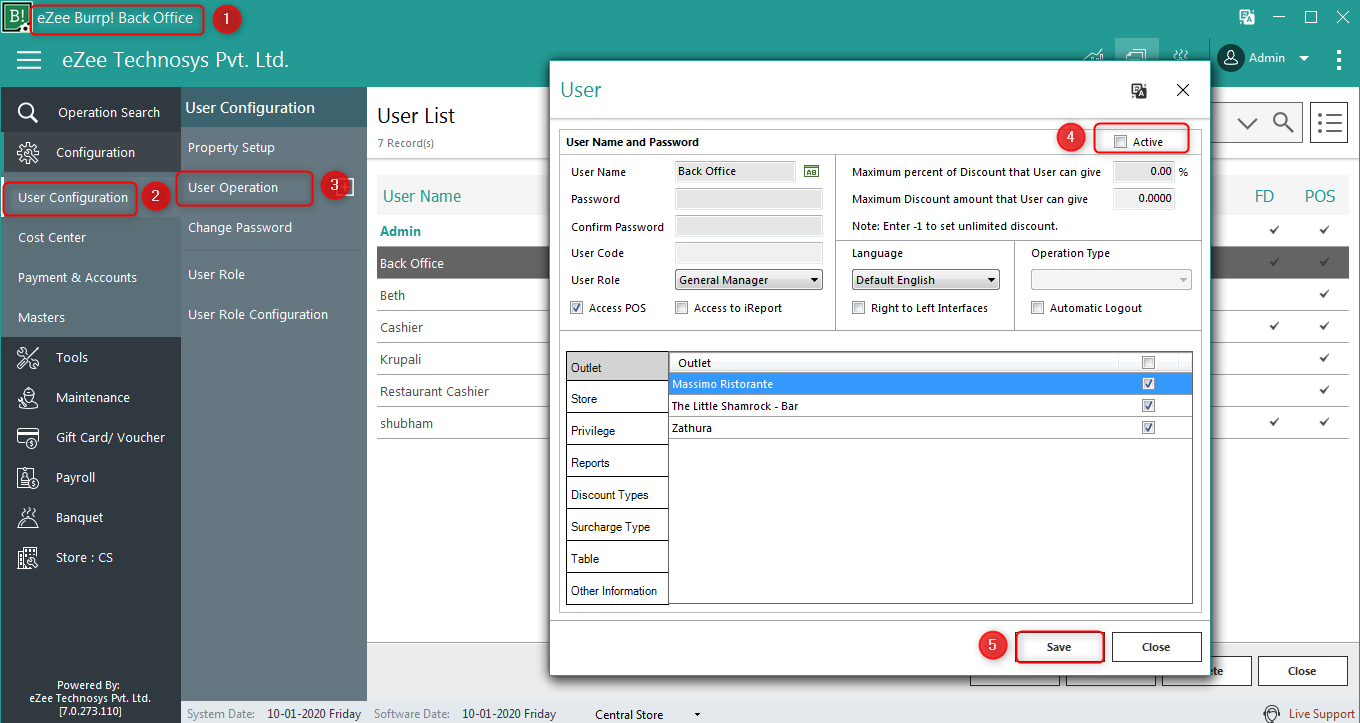The width and height of the screenshot is (1360, 723).
Task: Toggle the Access to iReport checkbox
Action: tap(681, 308)
